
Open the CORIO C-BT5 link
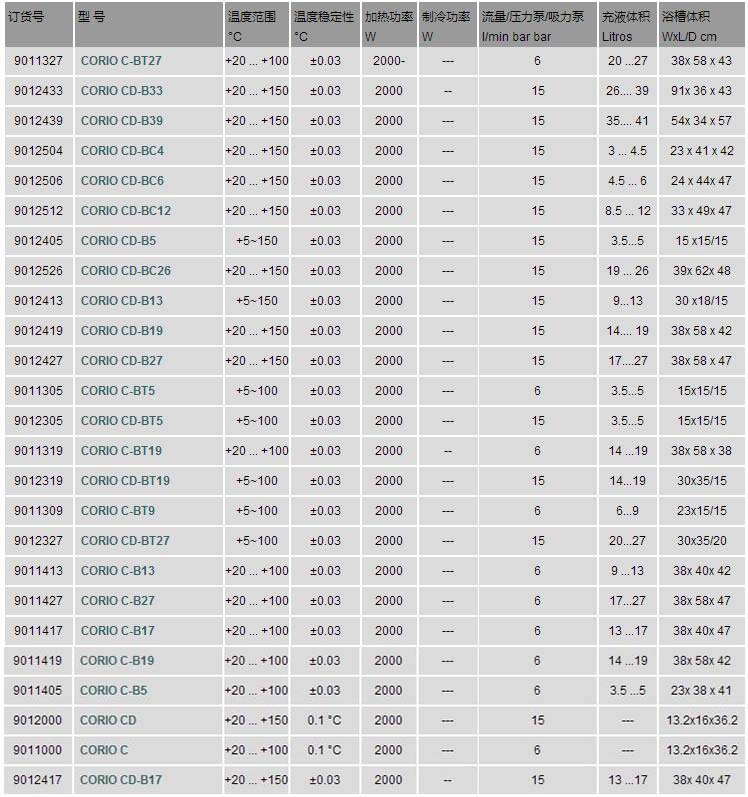pos(118,391)
